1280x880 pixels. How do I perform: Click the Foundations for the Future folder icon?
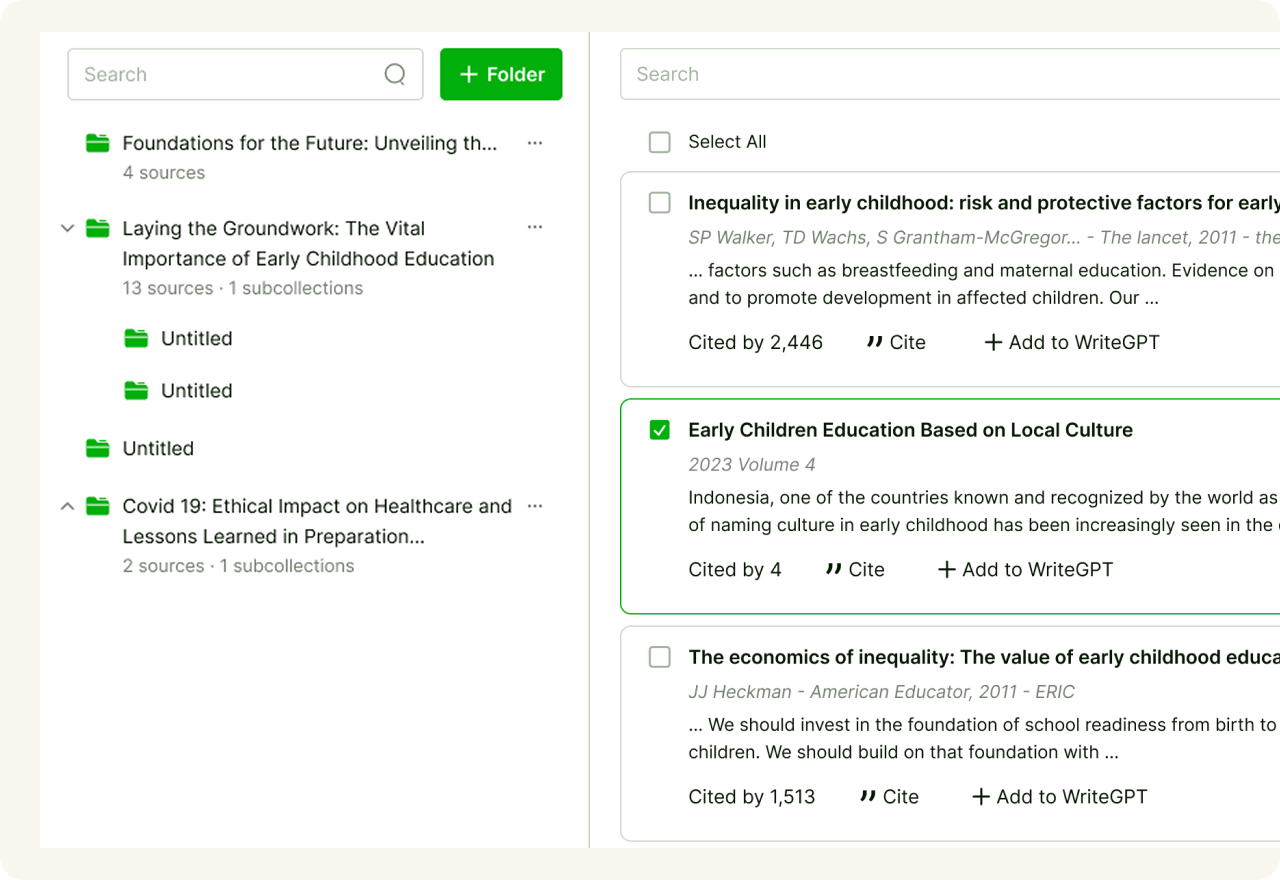tap(97, 143)
